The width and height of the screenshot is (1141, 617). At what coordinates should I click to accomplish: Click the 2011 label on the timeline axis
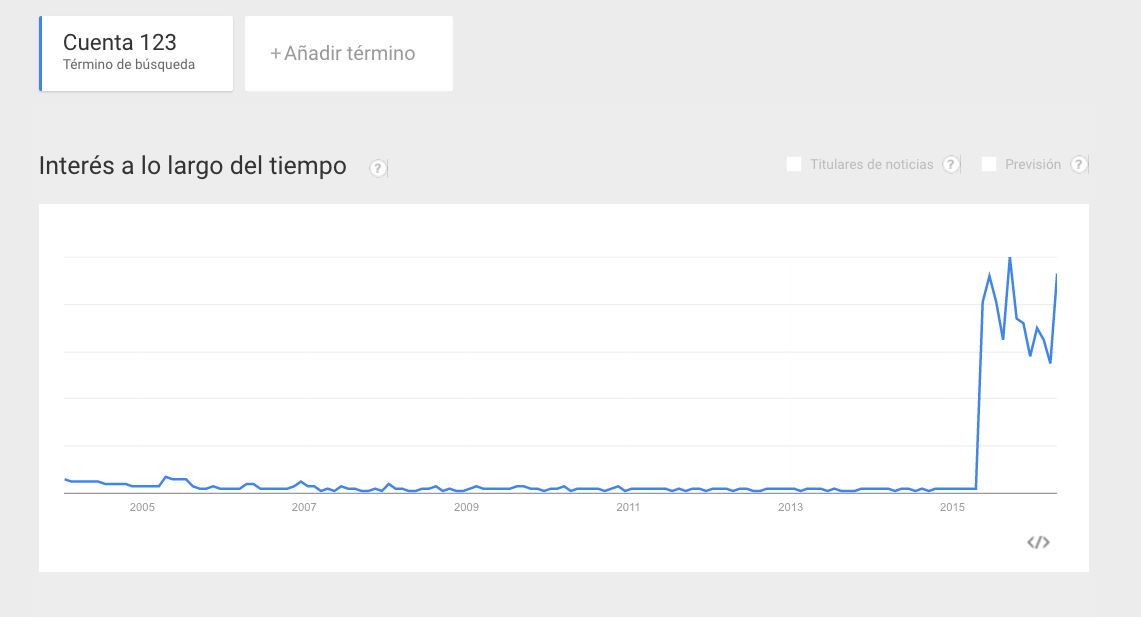628,507
